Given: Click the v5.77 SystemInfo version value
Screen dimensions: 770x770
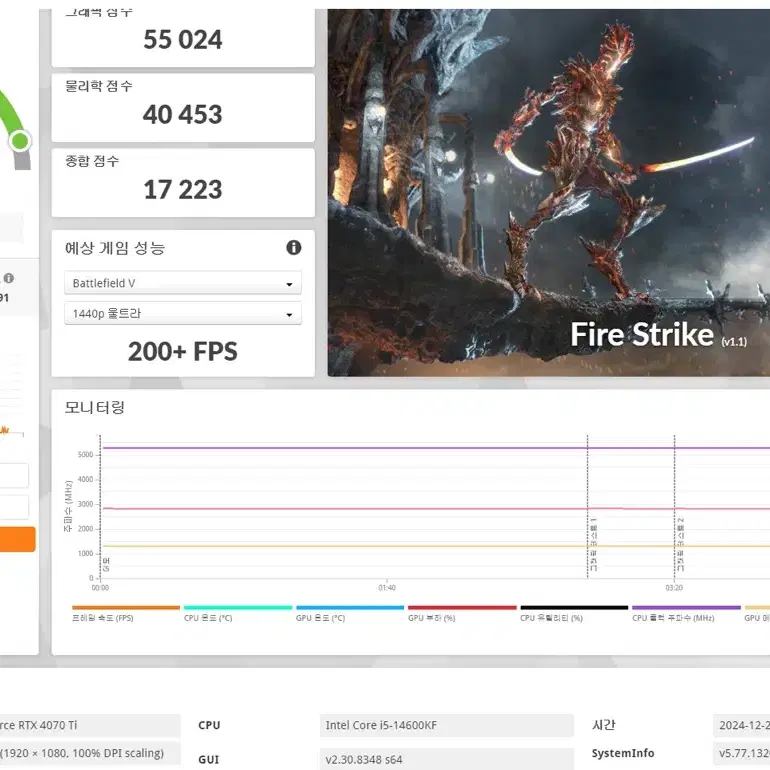Looking at the screenshot, I should point(742,753).
